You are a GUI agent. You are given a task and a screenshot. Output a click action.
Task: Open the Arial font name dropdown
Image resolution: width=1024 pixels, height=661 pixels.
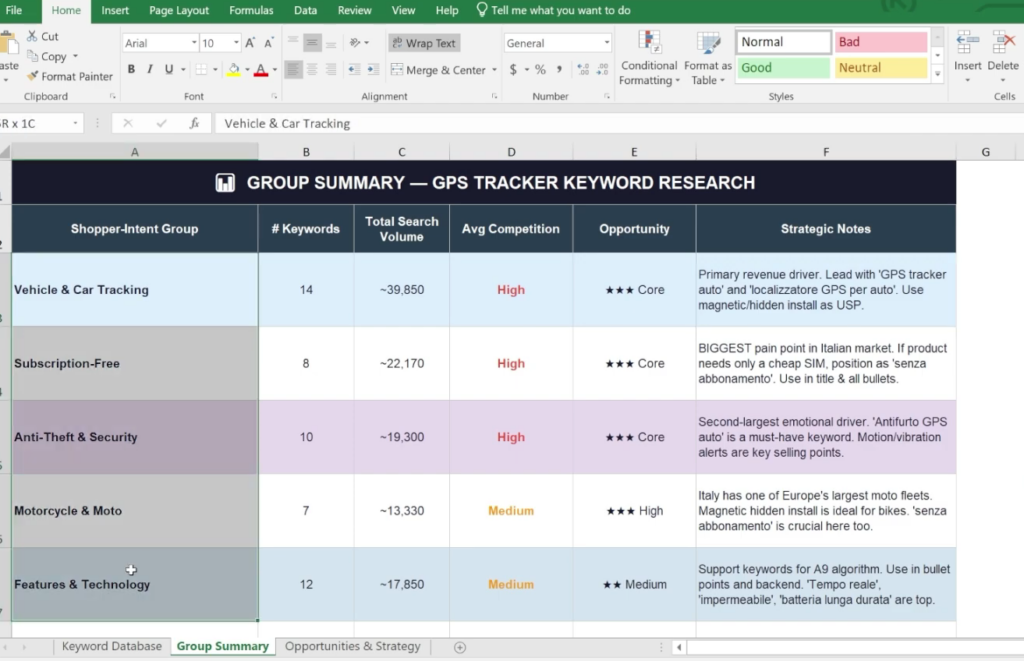(x=193, y=43)
